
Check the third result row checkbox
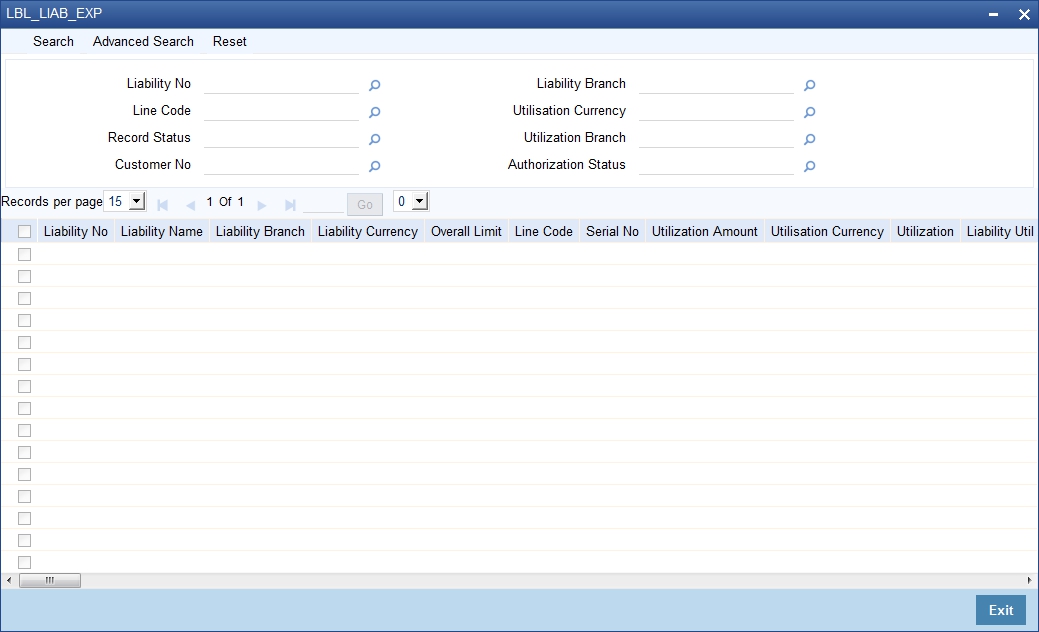point(25,298)
